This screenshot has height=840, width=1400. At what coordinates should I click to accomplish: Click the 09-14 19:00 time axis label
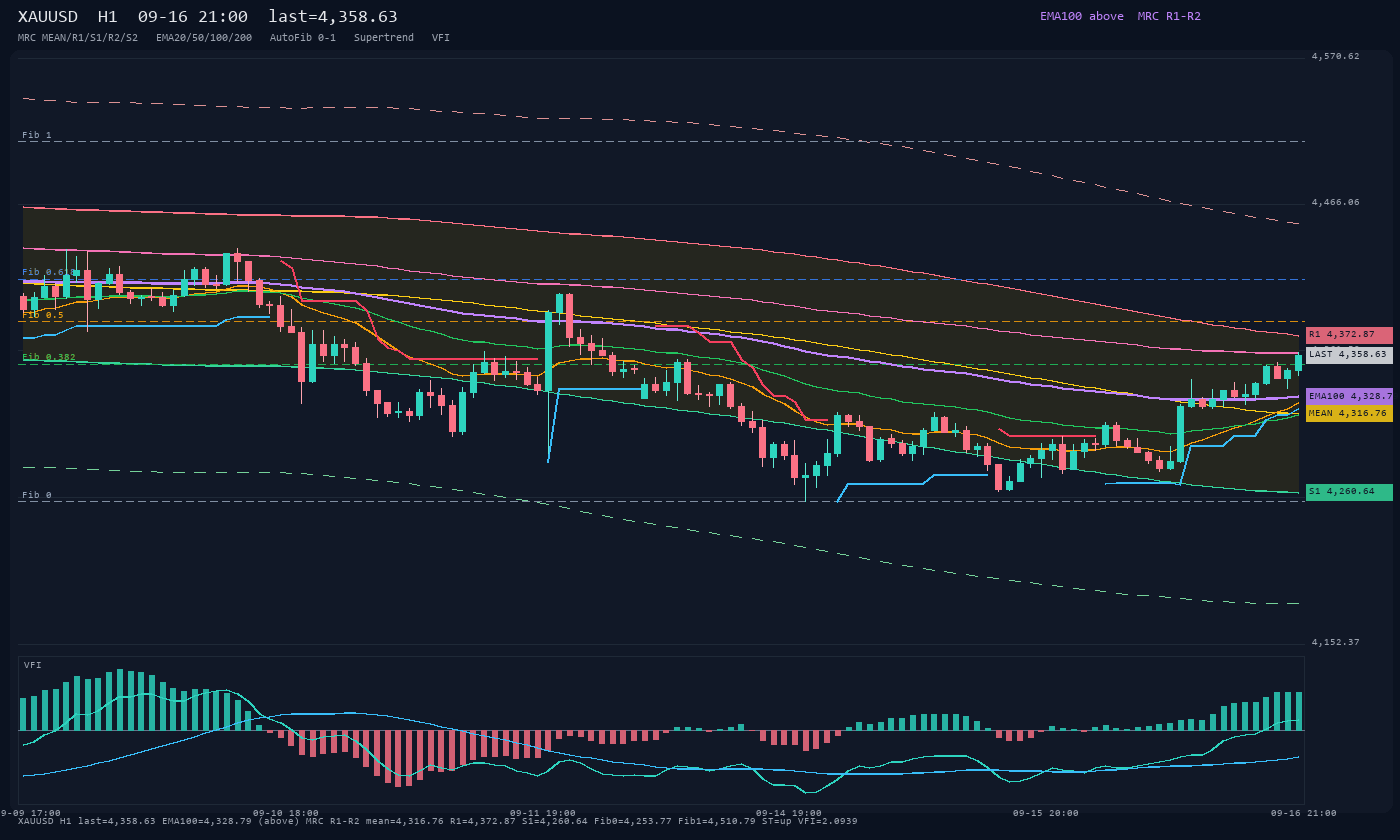point(789,813)
